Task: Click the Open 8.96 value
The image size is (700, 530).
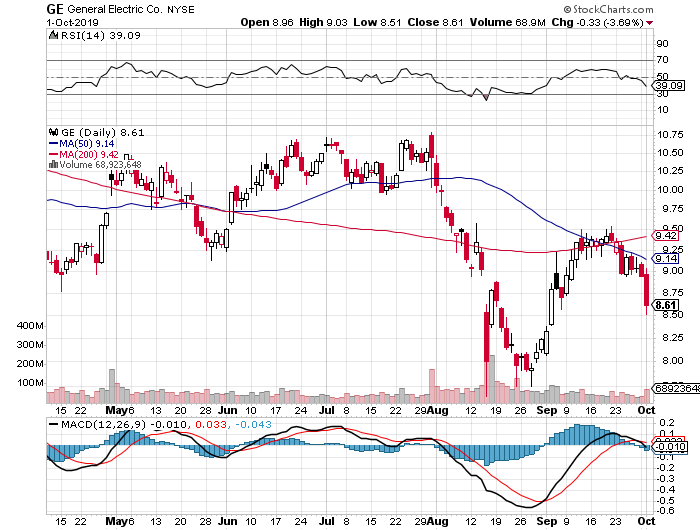Action: pos(267,22)
